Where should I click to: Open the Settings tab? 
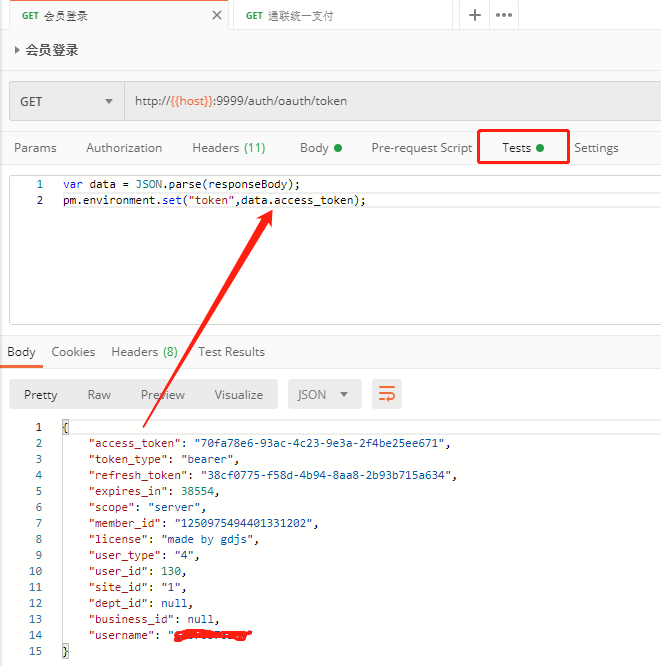(596, 148)
